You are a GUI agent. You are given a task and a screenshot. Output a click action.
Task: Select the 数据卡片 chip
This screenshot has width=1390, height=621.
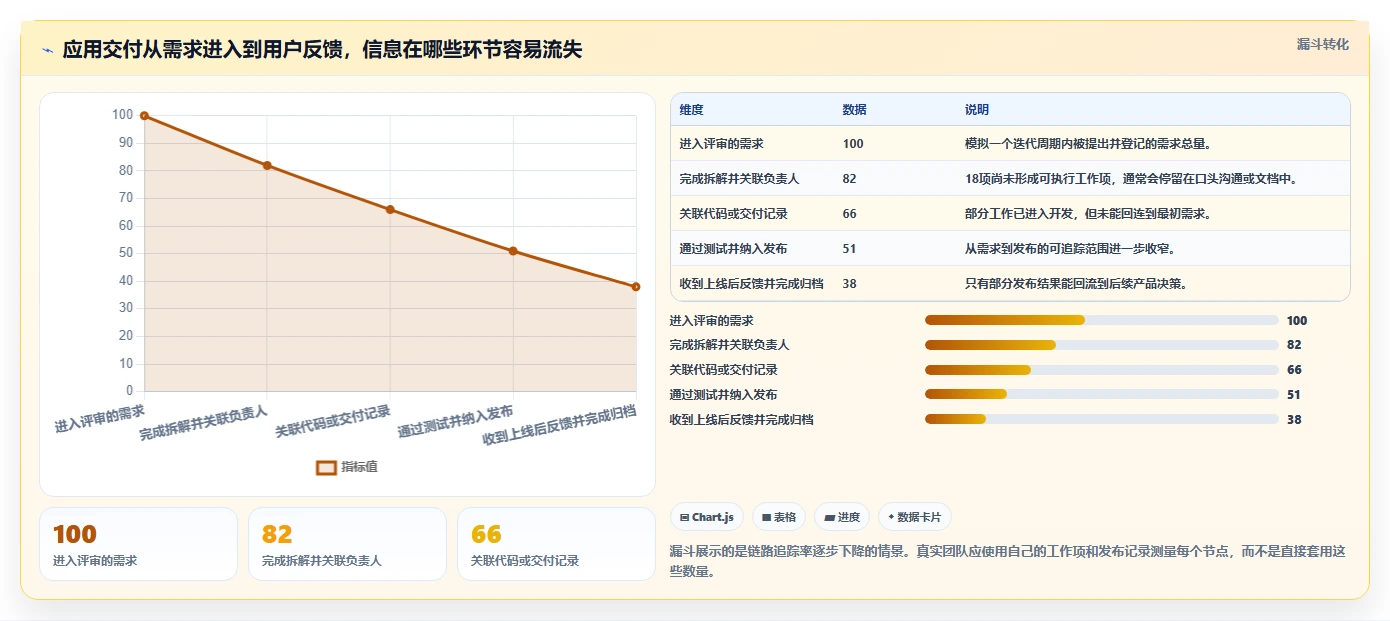point(914,517)
